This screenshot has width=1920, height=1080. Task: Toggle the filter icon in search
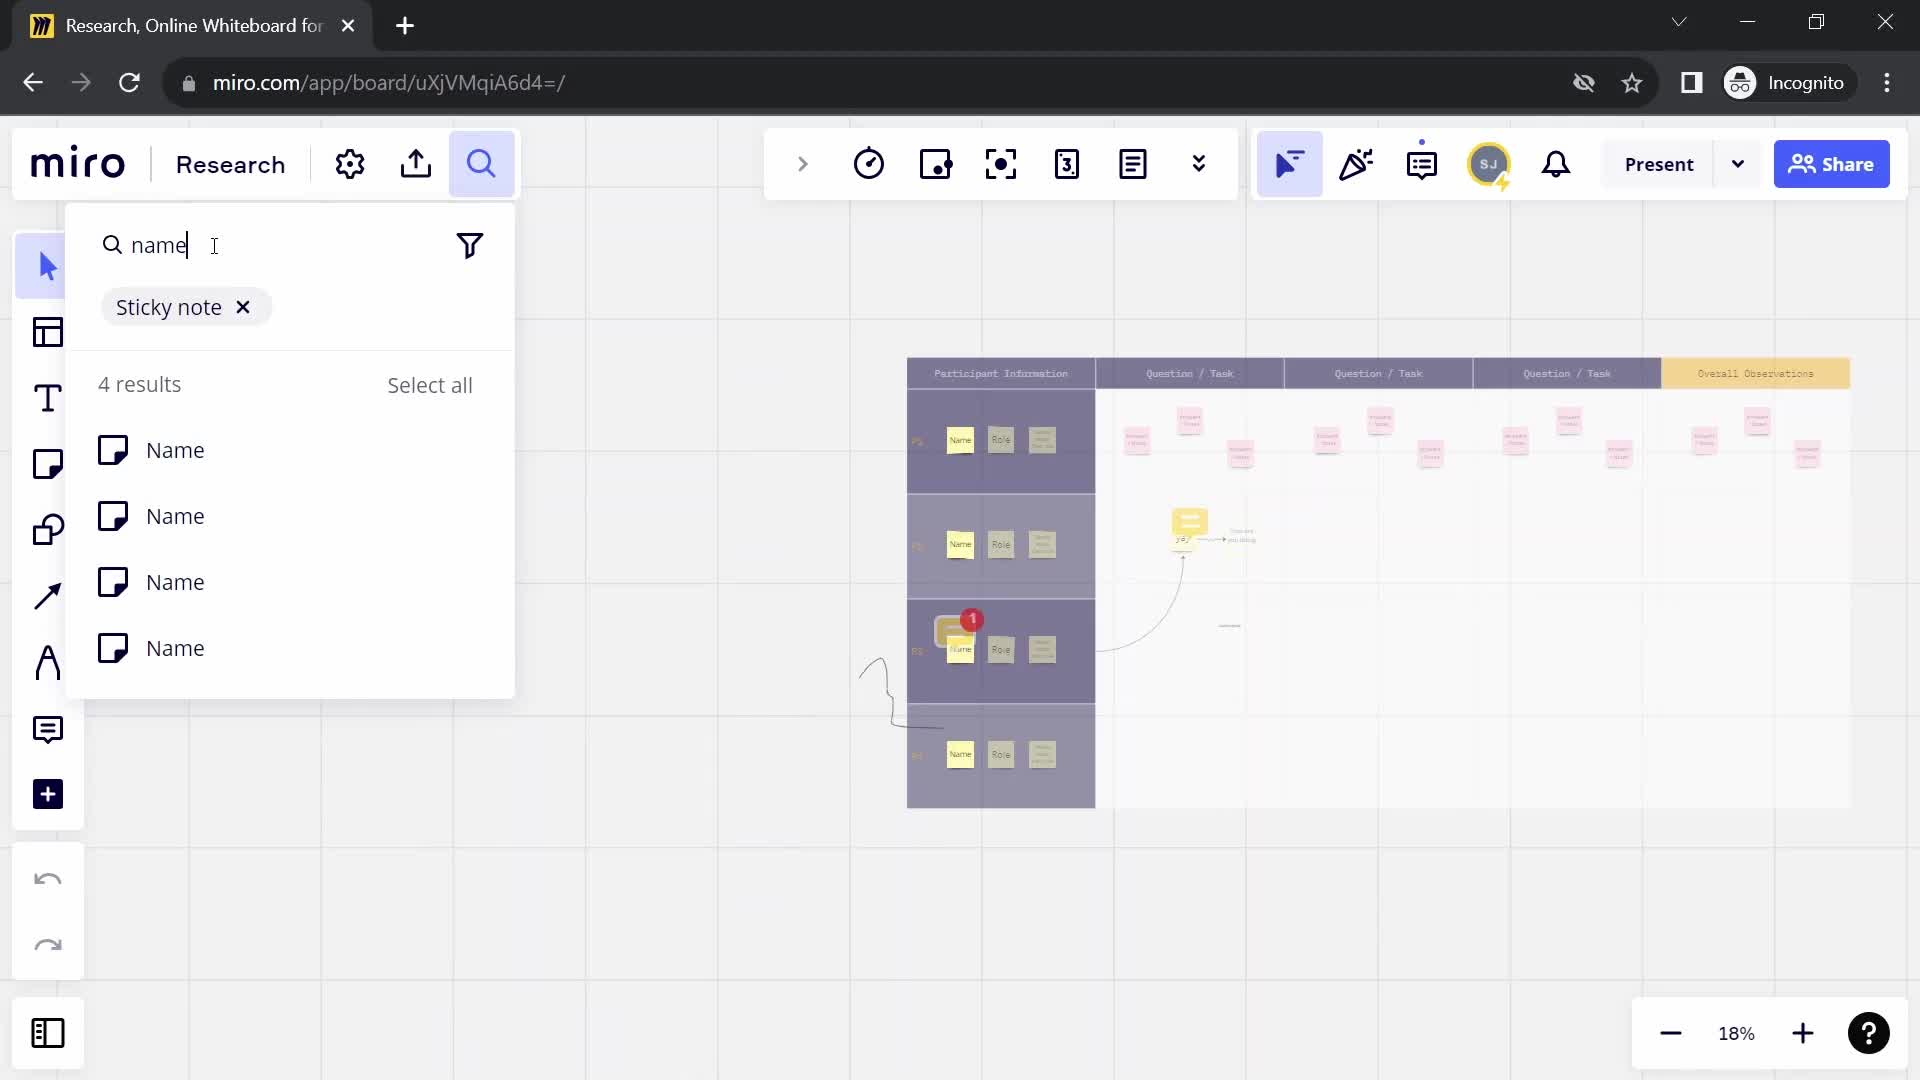click(469, 245)
